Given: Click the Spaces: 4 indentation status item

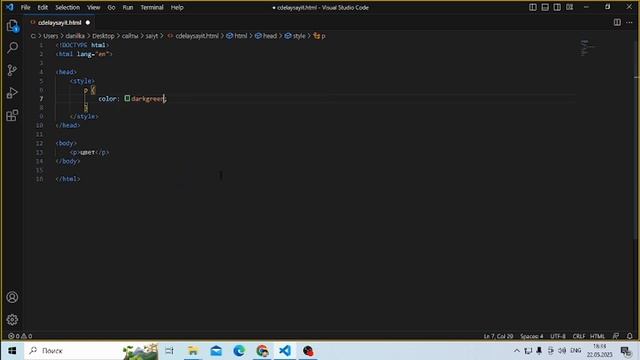Looking at the screenshot, I should [531, 336].
